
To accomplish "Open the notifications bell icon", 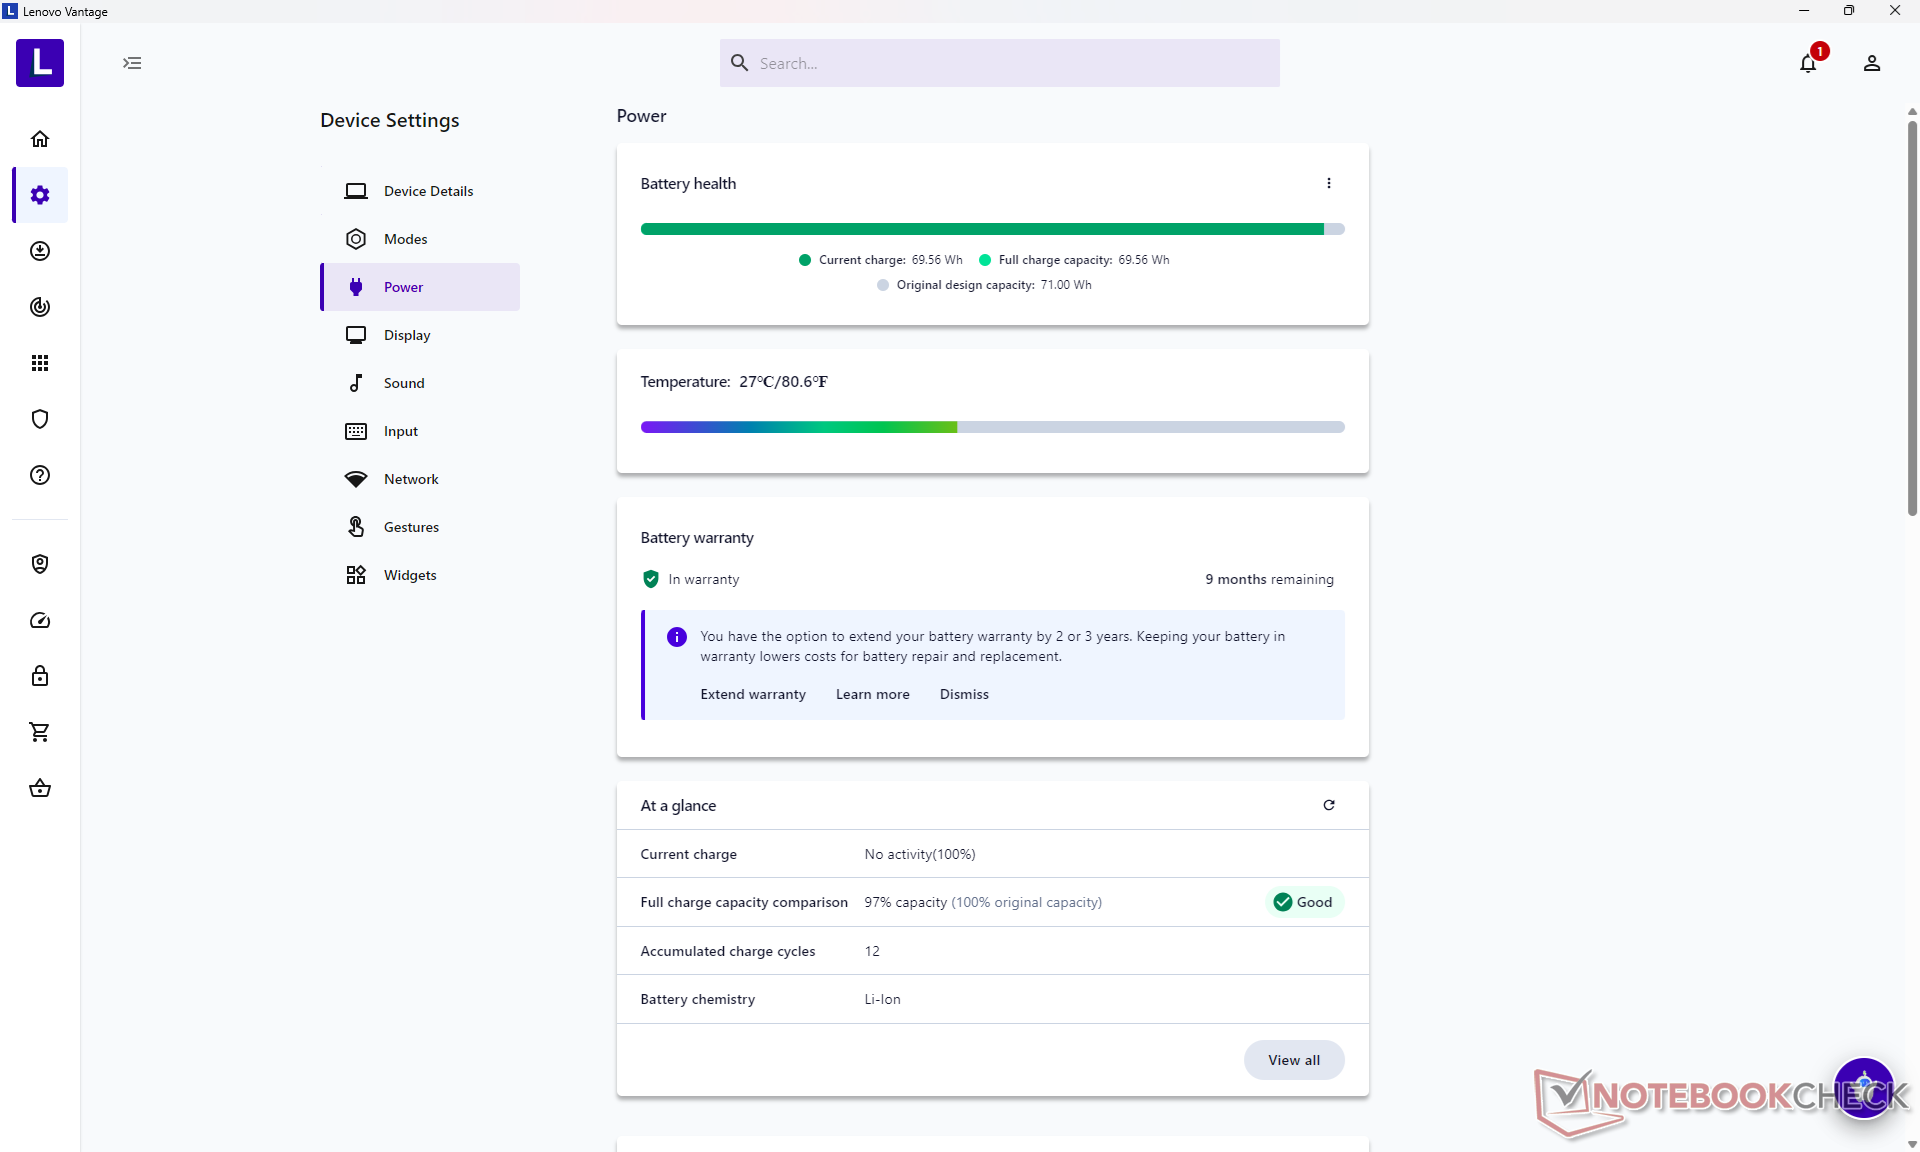I will [1807, 64].
